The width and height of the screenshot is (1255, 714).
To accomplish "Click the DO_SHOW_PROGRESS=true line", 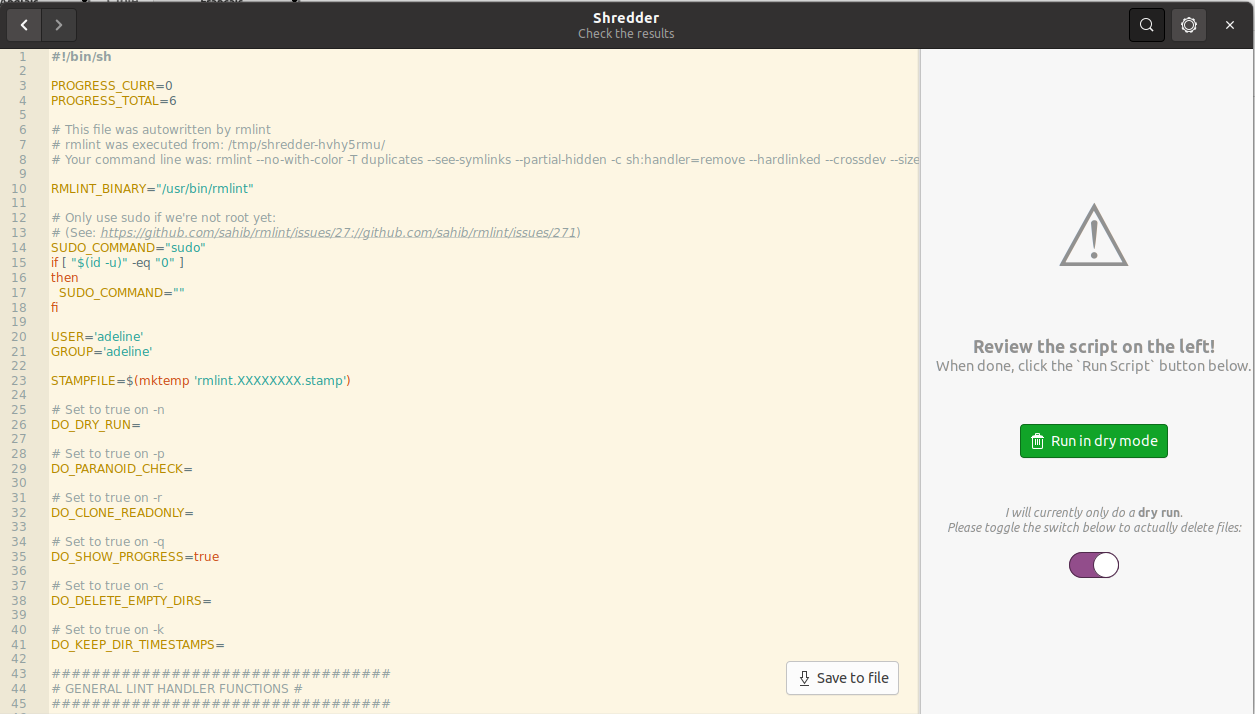I will (134, 557).
